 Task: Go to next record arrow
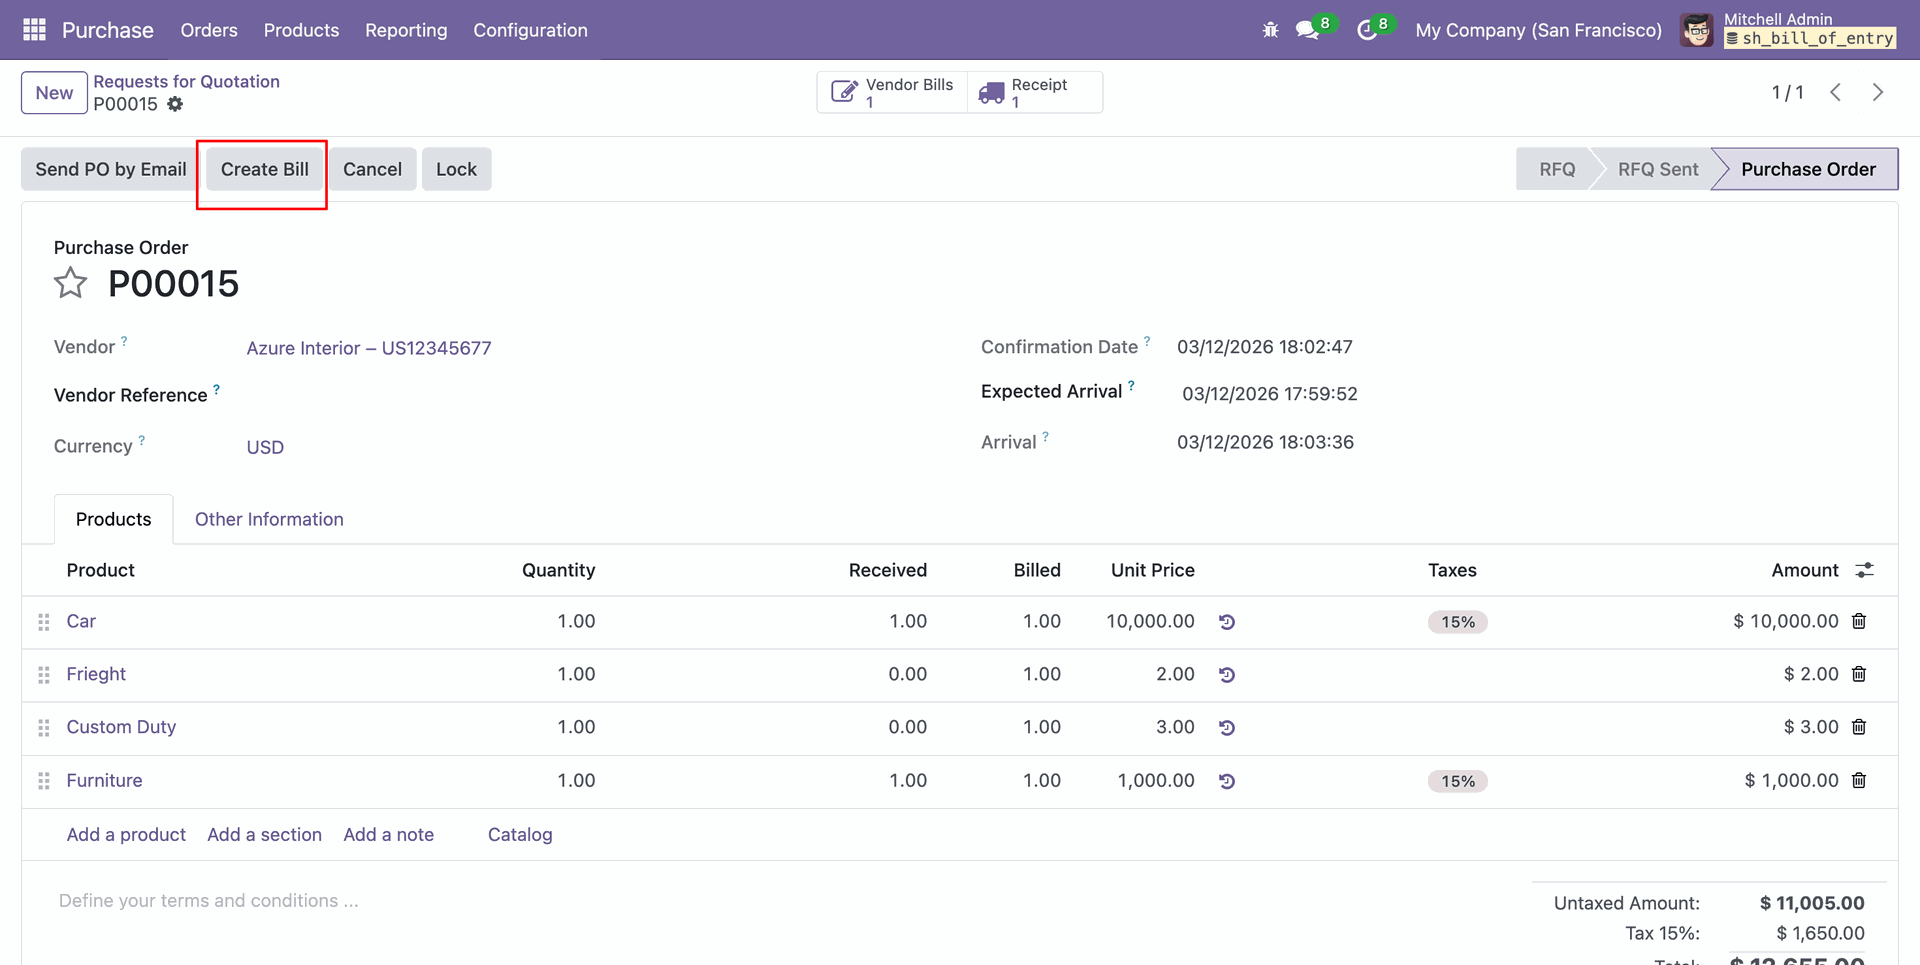coord(1877,92)
